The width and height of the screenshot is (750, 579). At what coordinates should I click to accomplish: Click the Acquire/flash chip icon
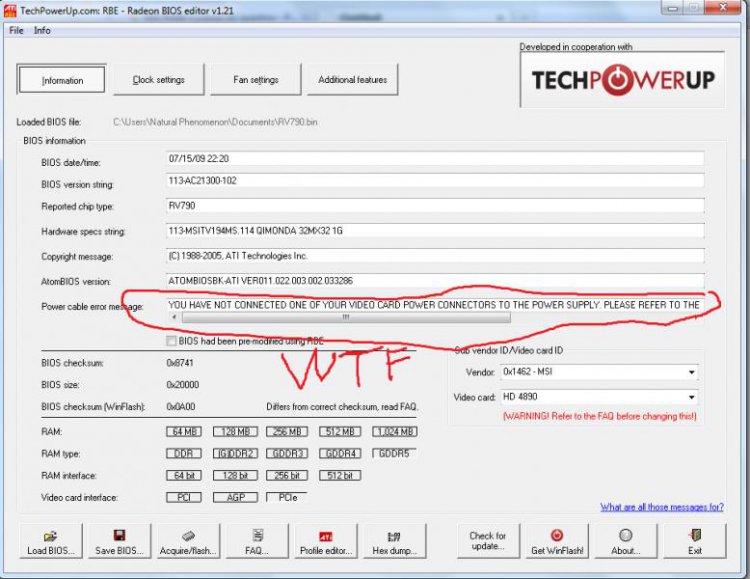[x=188, y=535]
